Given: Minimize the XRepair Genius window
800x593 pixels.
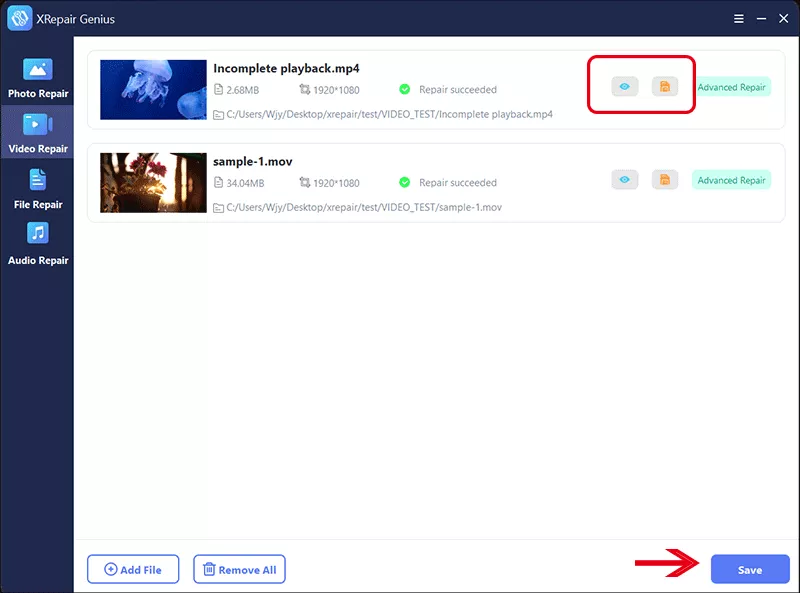Looking at the screenshot, I should [x=761, y=19].
